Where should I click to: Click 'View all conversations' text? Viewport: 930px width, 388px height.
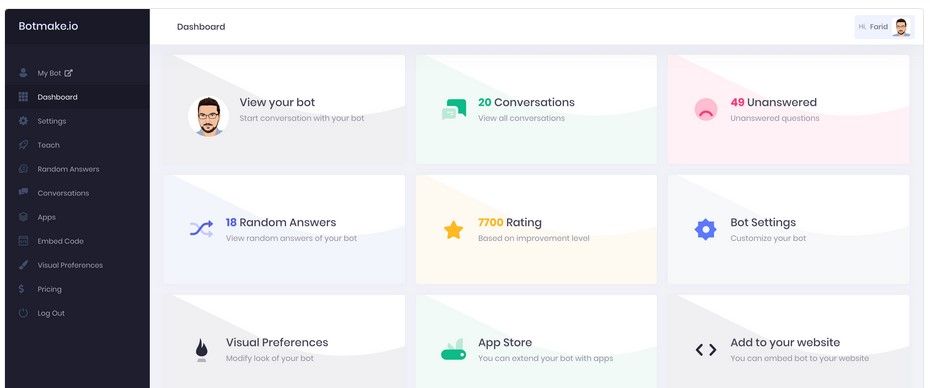pyautogui.click(x=521, y=118)
